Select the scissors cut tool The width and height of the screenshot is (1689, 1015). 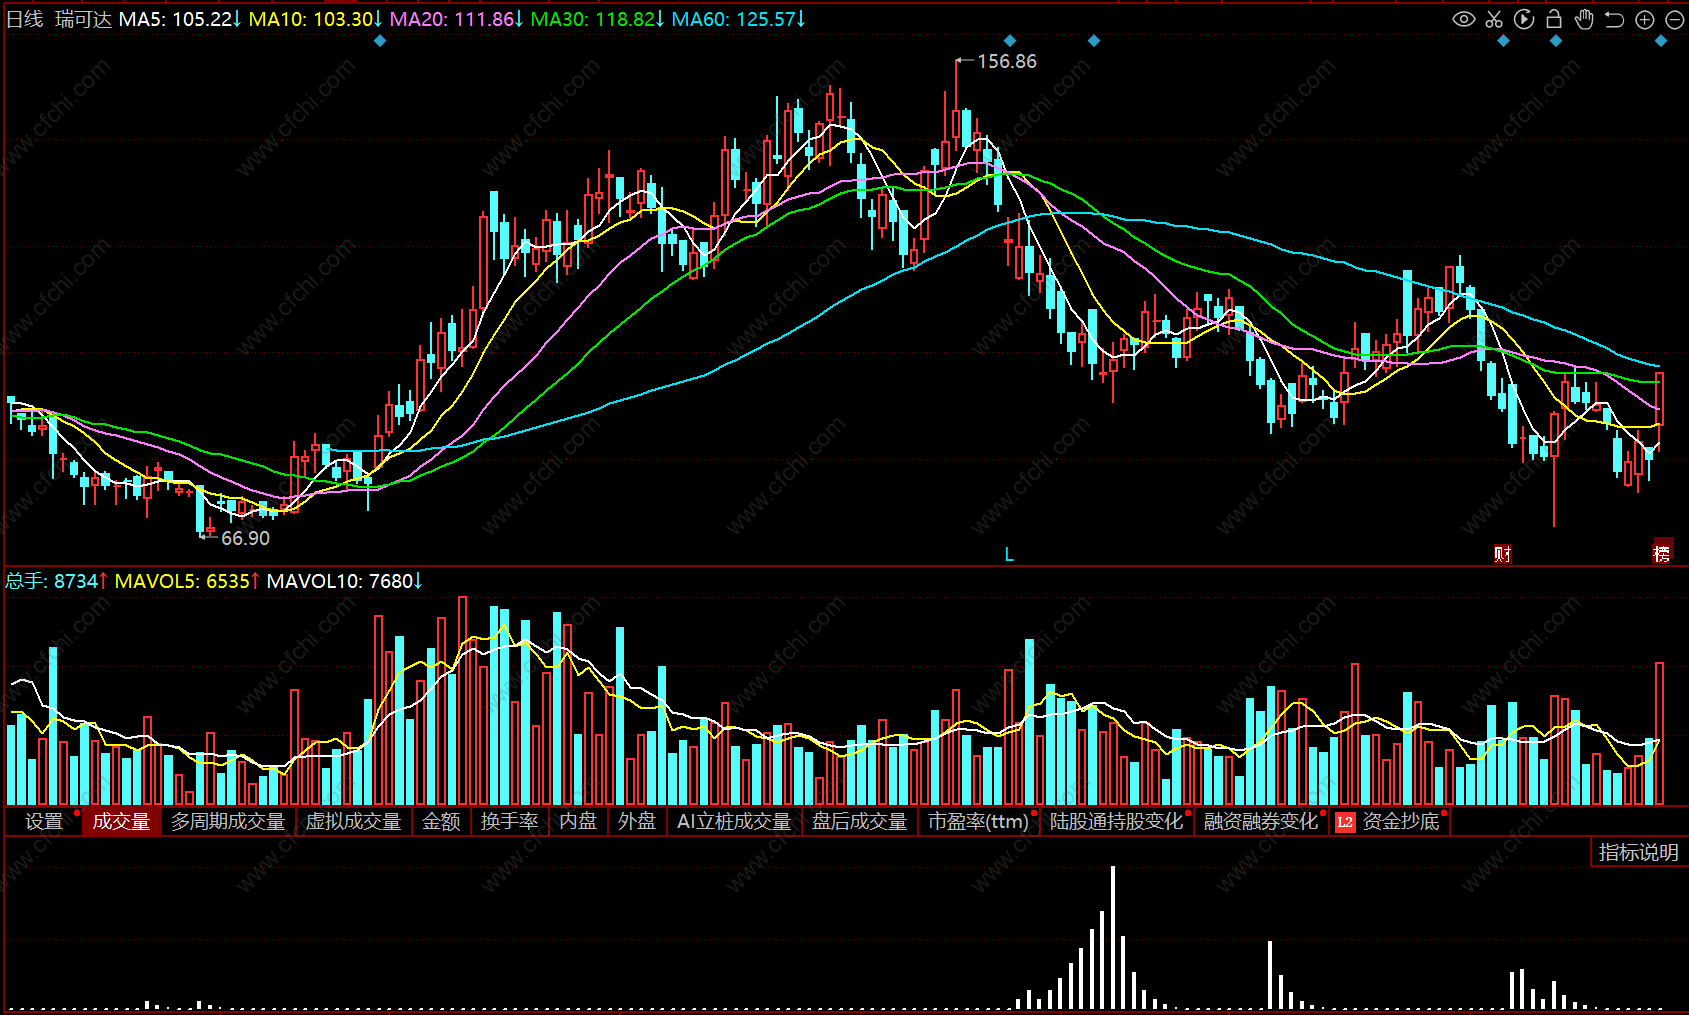coord(1494,19)
